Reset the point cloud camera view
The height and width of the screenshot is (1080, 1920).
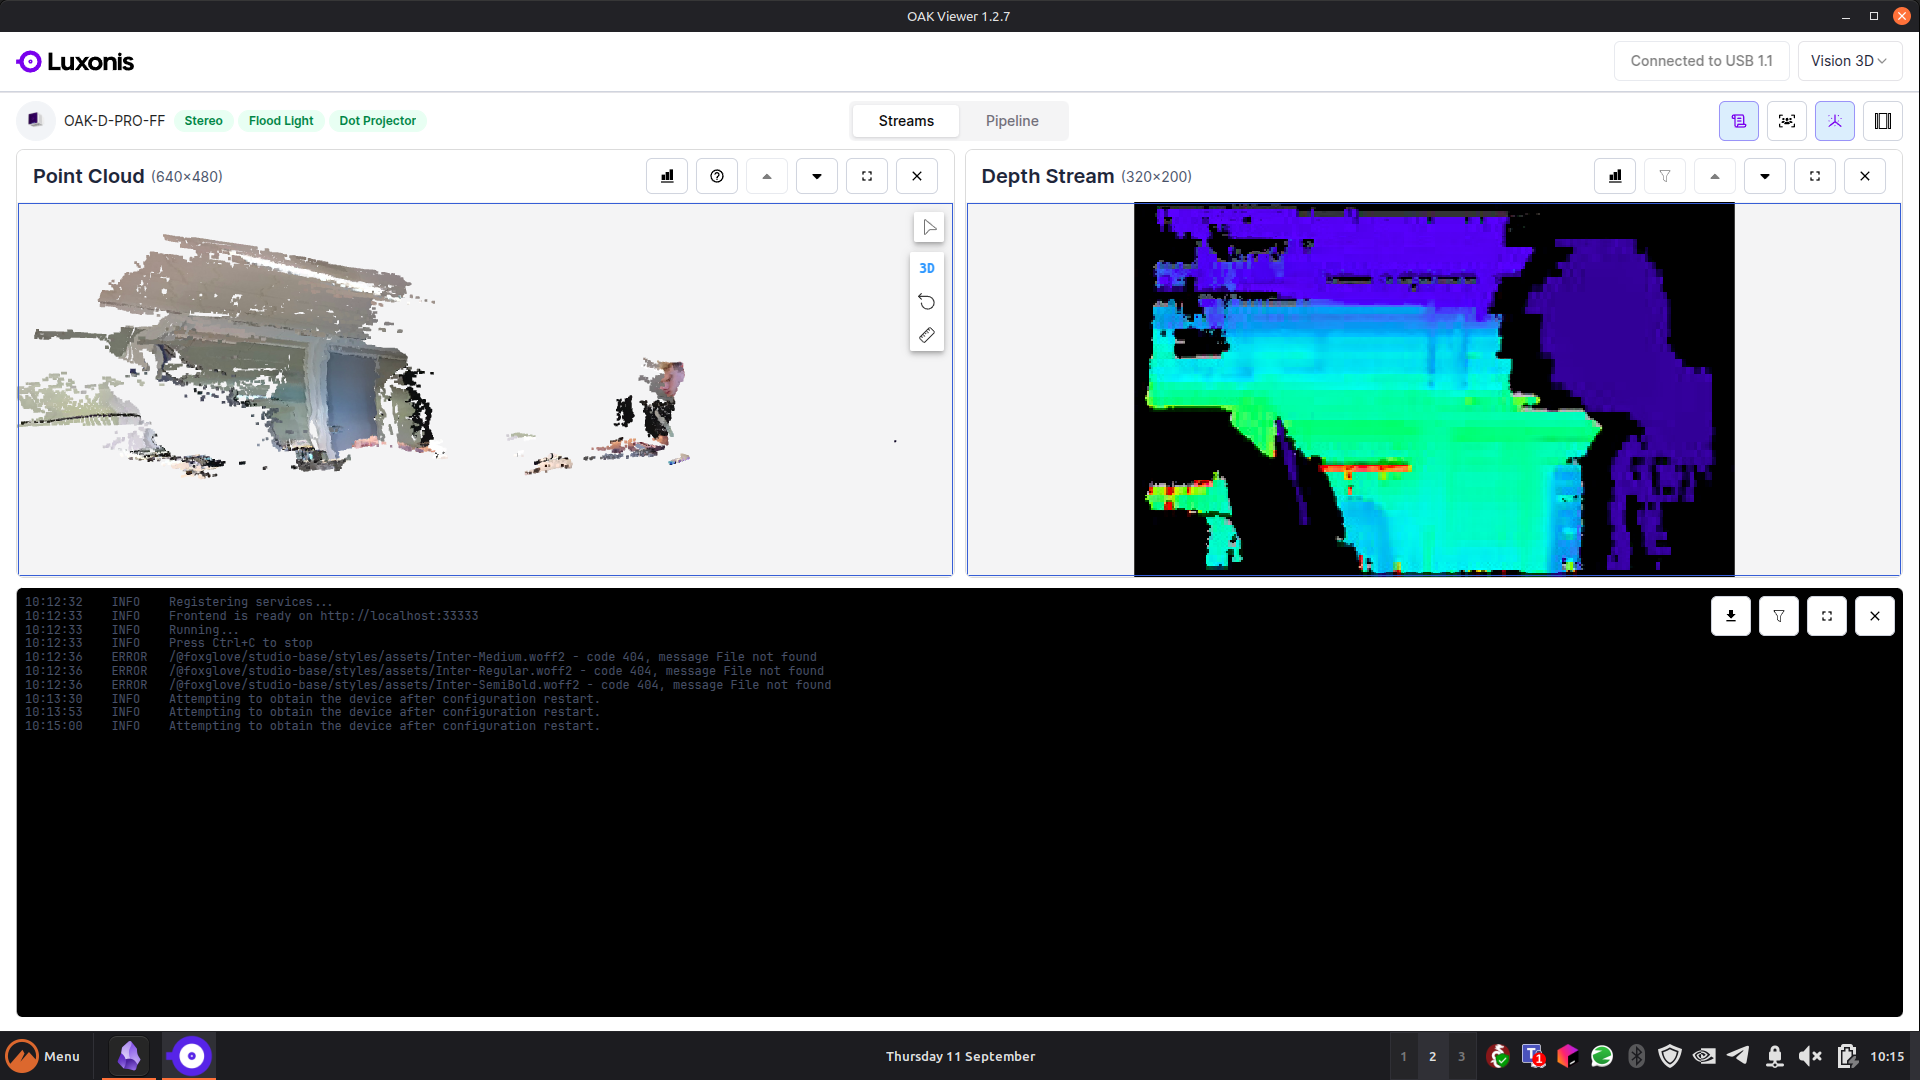pyautogui.click(x=927, y=302)
